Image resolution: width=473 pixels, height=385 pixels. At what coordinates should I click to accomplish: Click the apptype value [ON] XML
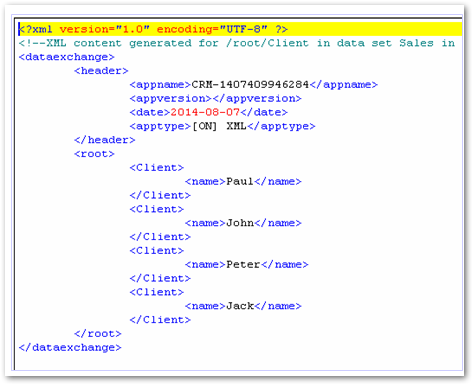(220, 126)
